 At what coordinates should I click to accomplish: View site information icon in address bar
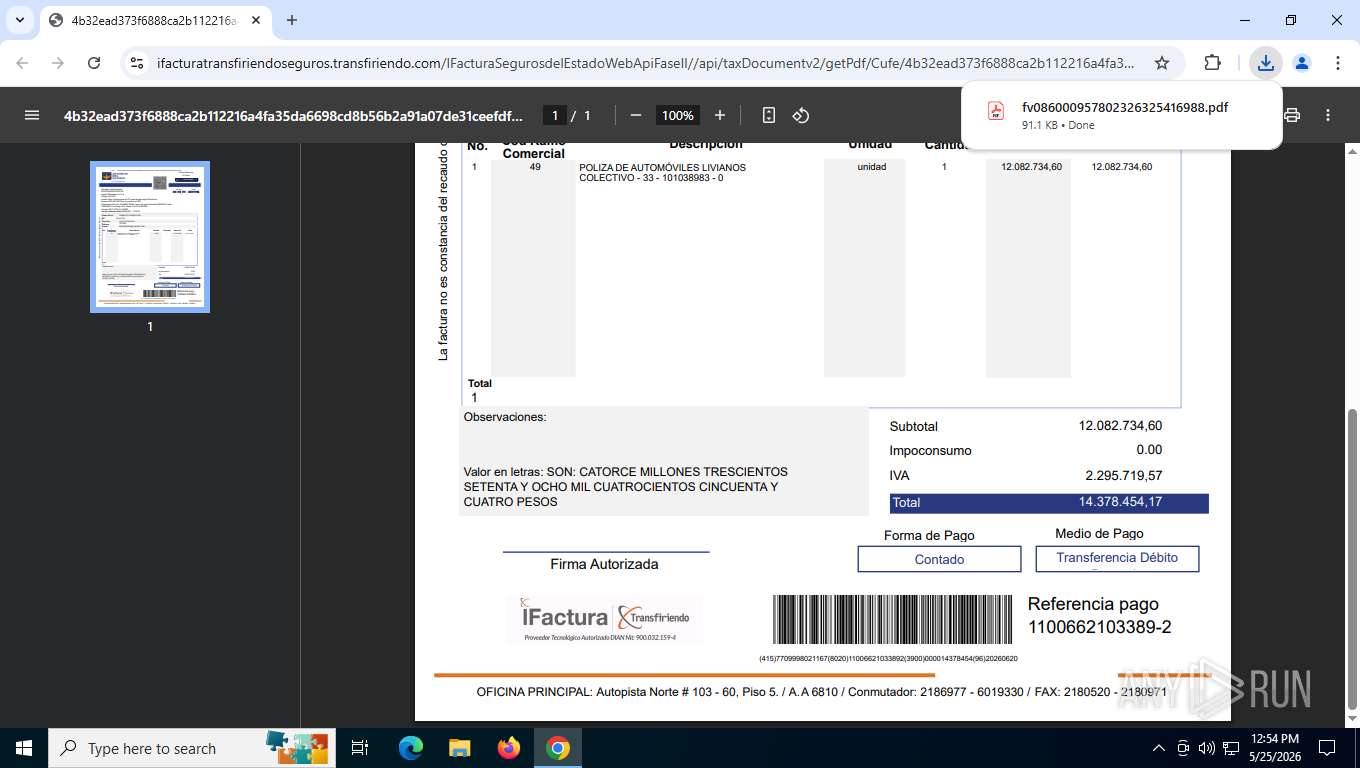click(x=138, y=63)
